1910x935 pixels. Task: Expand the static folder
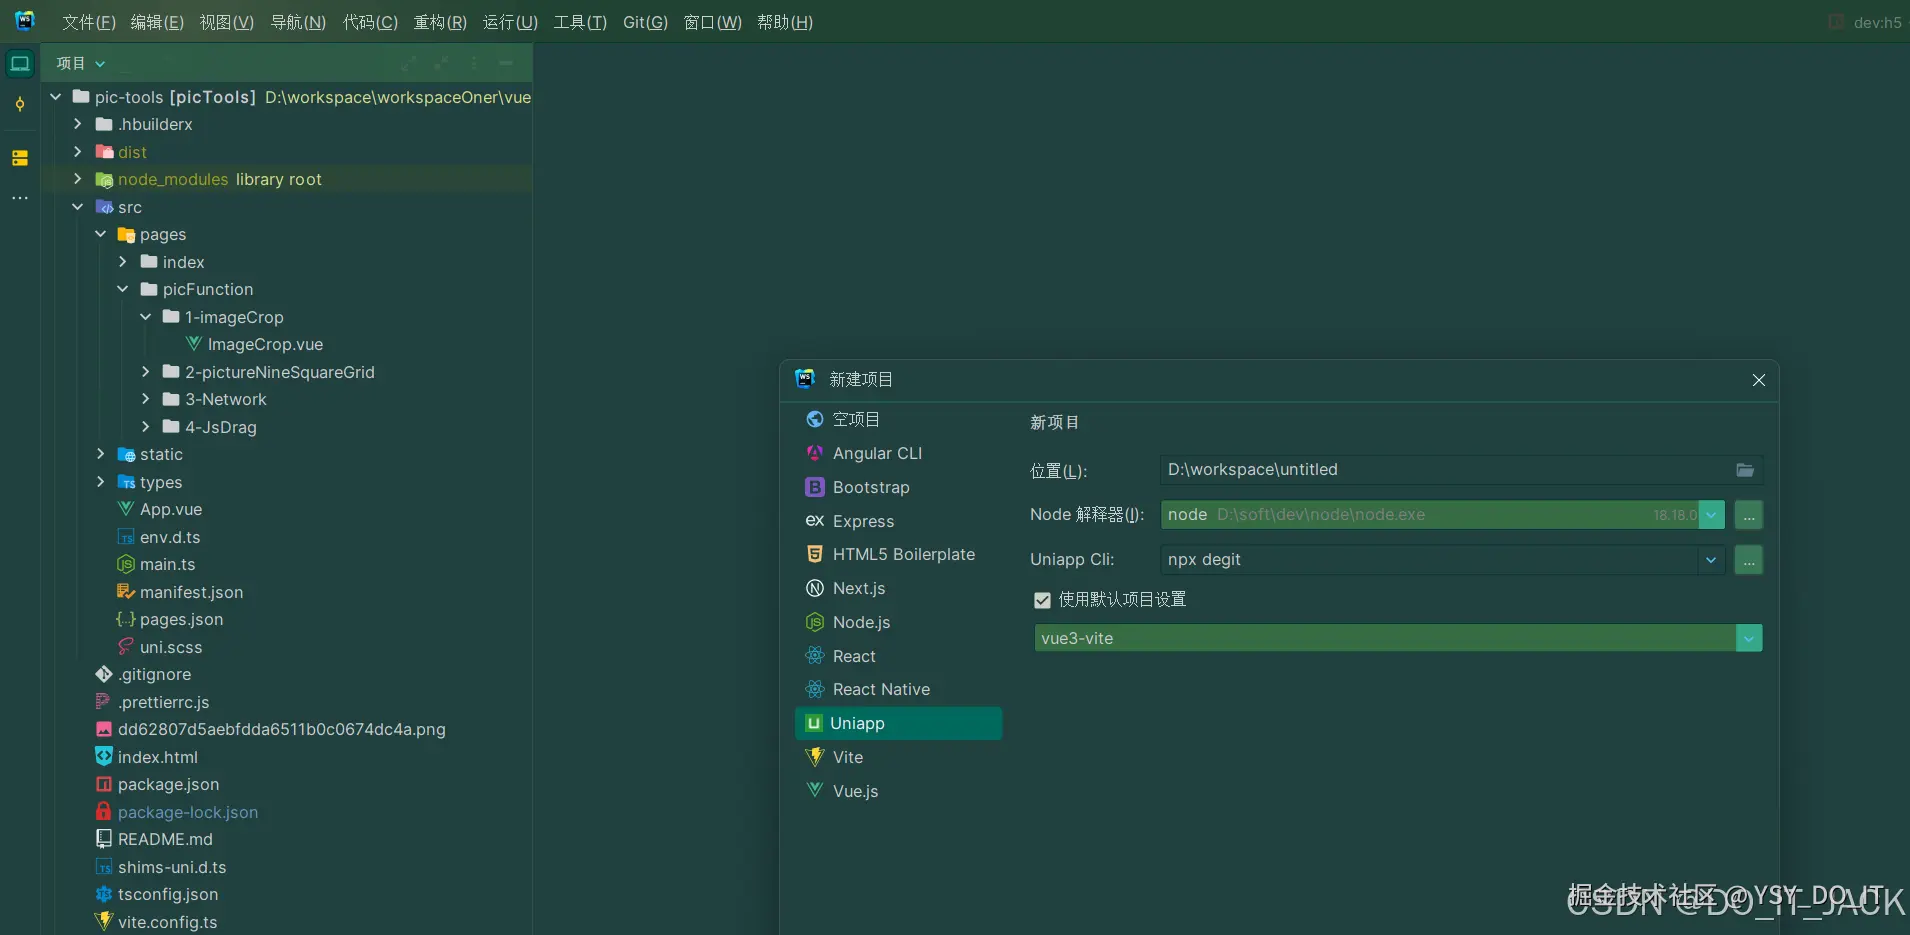click(100, 454)
